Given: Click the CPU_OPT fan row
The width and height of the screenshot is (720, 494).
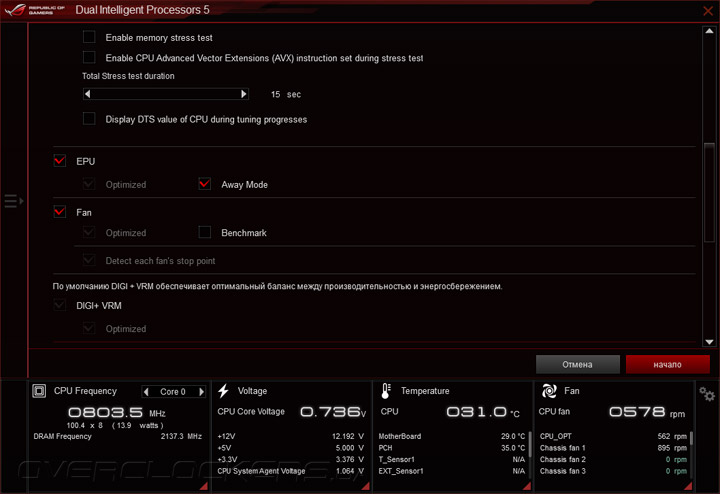Looking at the screenshot, I should click(x=613, y=436).
